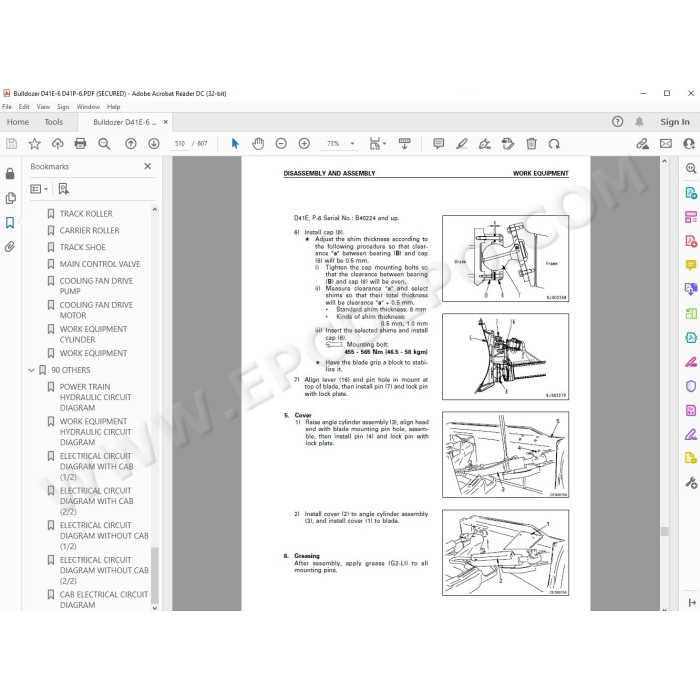This screenshot has width=700, height=700.
Task: Open Protect shield tool in right pane
Action: pos(691,386)
